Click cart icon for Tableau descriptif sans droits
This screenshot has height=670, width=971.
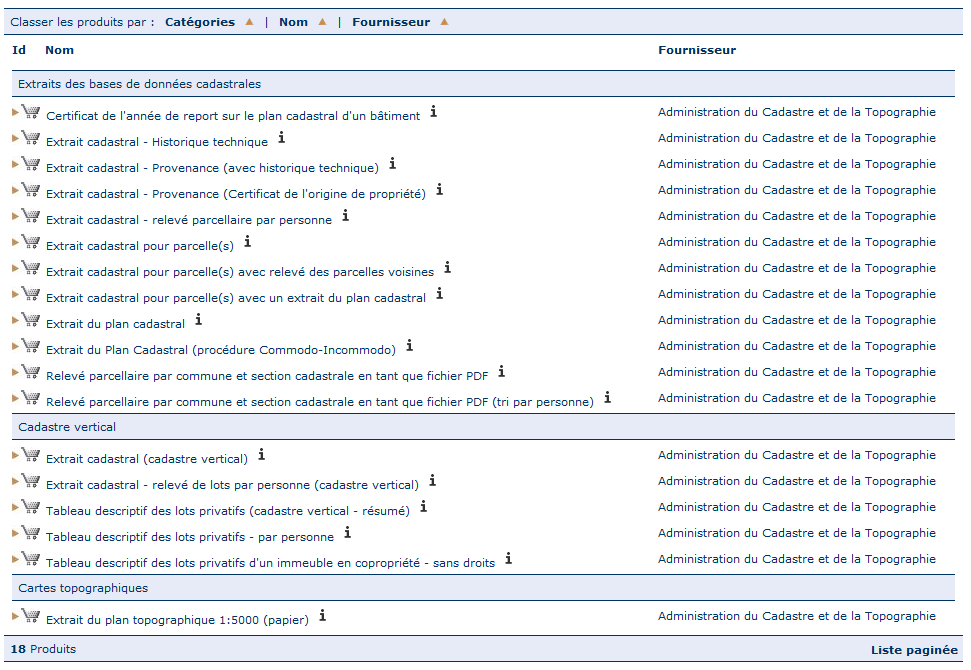(x=30, y=559)
